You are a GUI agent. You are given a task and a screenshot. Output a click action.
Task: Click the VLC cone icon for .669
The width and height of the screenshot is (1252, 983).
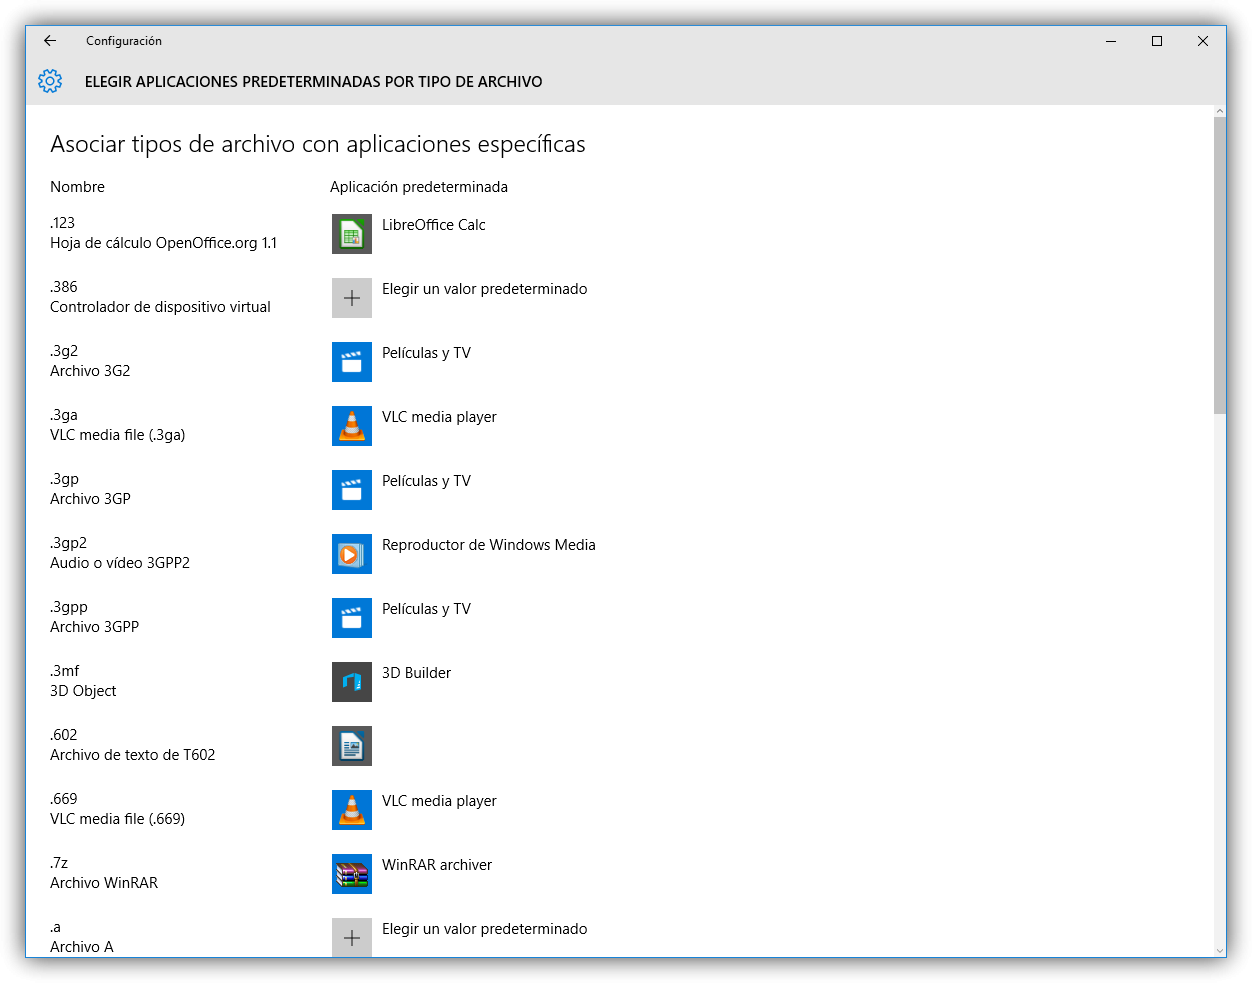[352, 810]
